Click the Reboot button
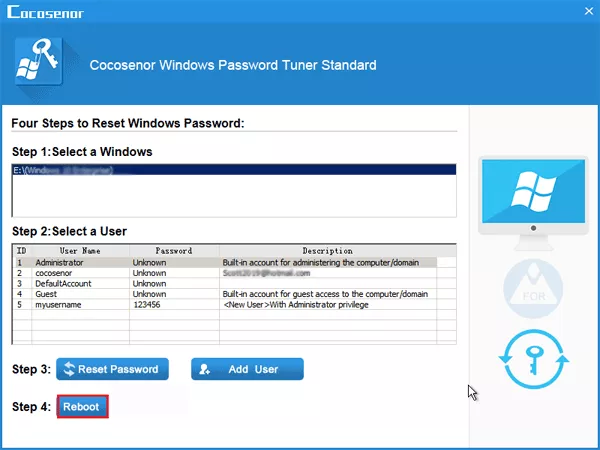The height and width of the screenshot is (450, 600). 83,407
